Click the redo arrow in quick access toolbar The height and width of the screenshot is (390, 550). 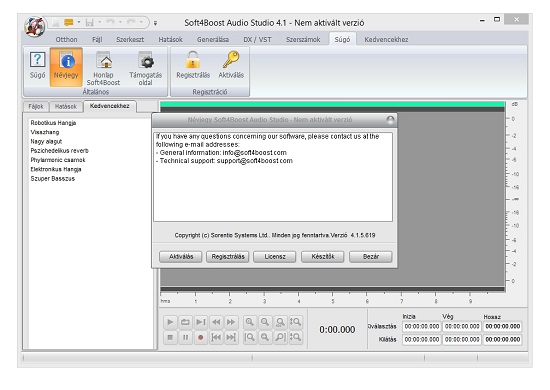point(131,22)
